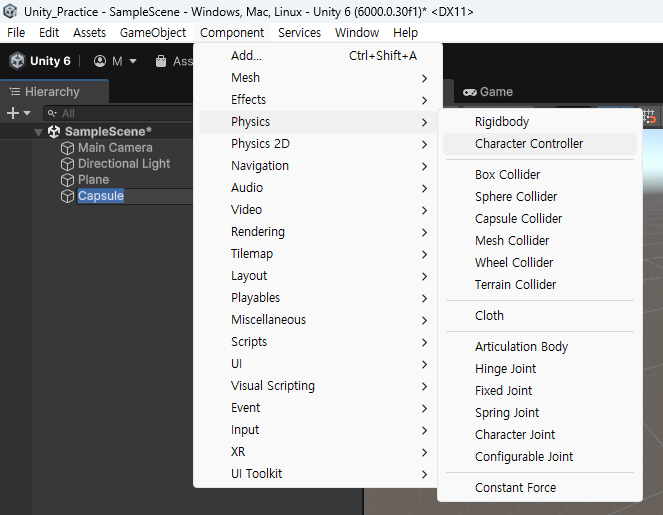663x515 pixels.
Task: Expand the Effects submenu
Action: [318, 100]
